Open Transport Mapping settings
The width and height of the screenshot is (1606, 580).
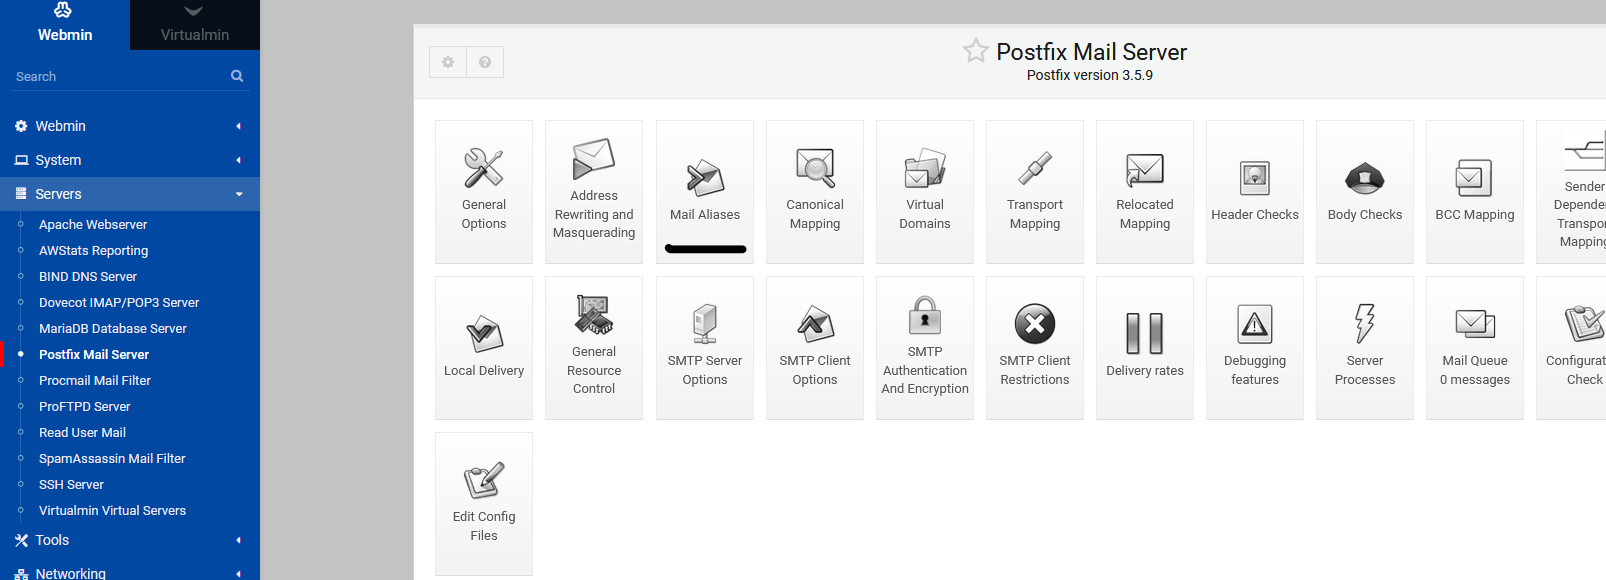pyautogui.click(x=1035, y=192)
